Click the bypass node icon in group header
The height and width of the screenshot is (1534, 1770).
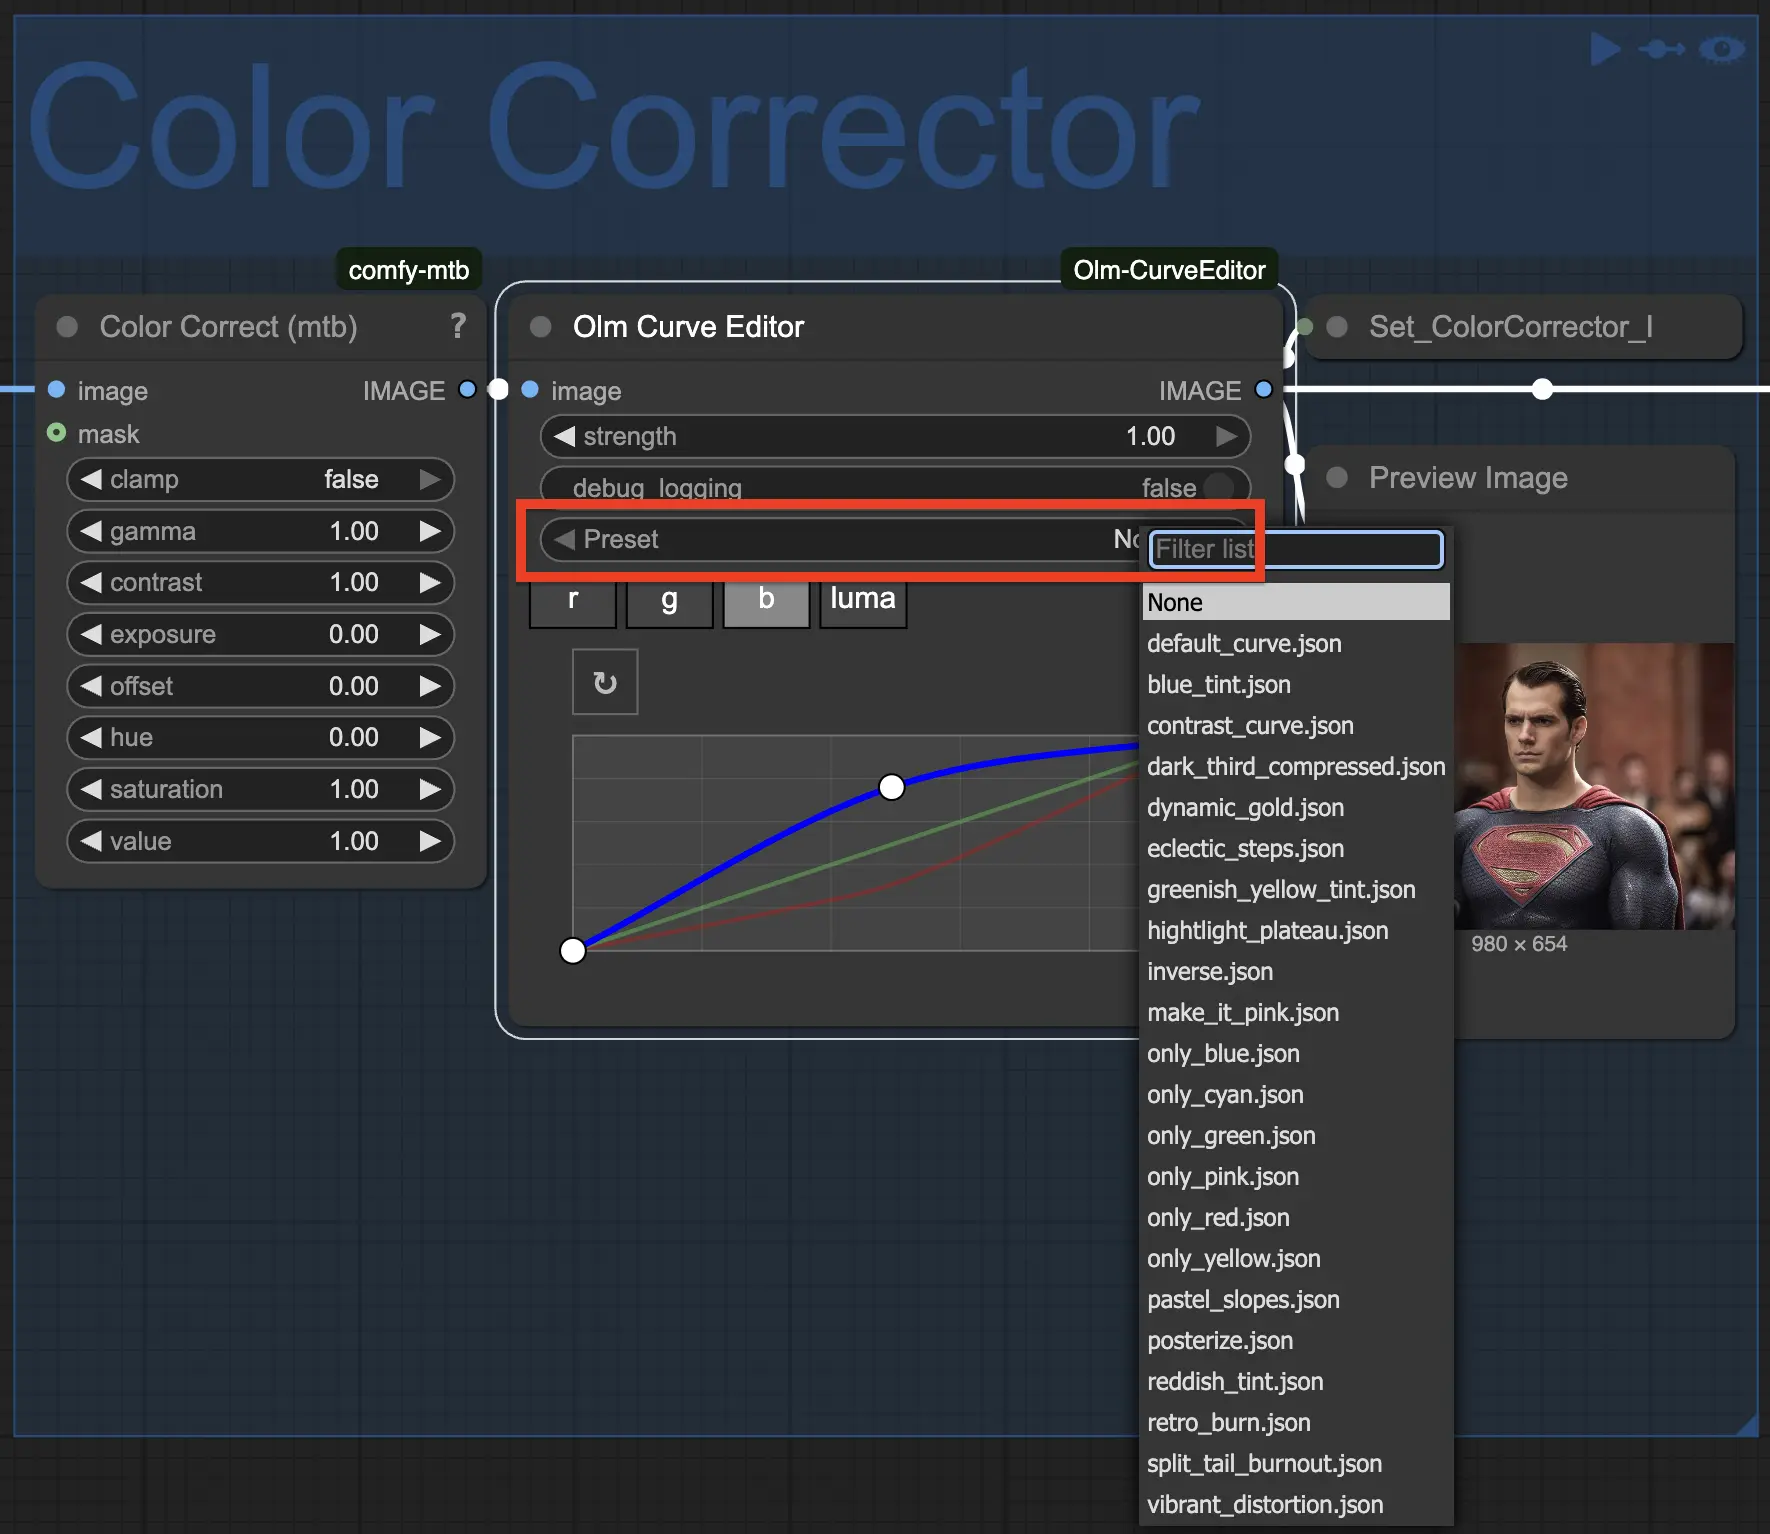click(1662, 49)
